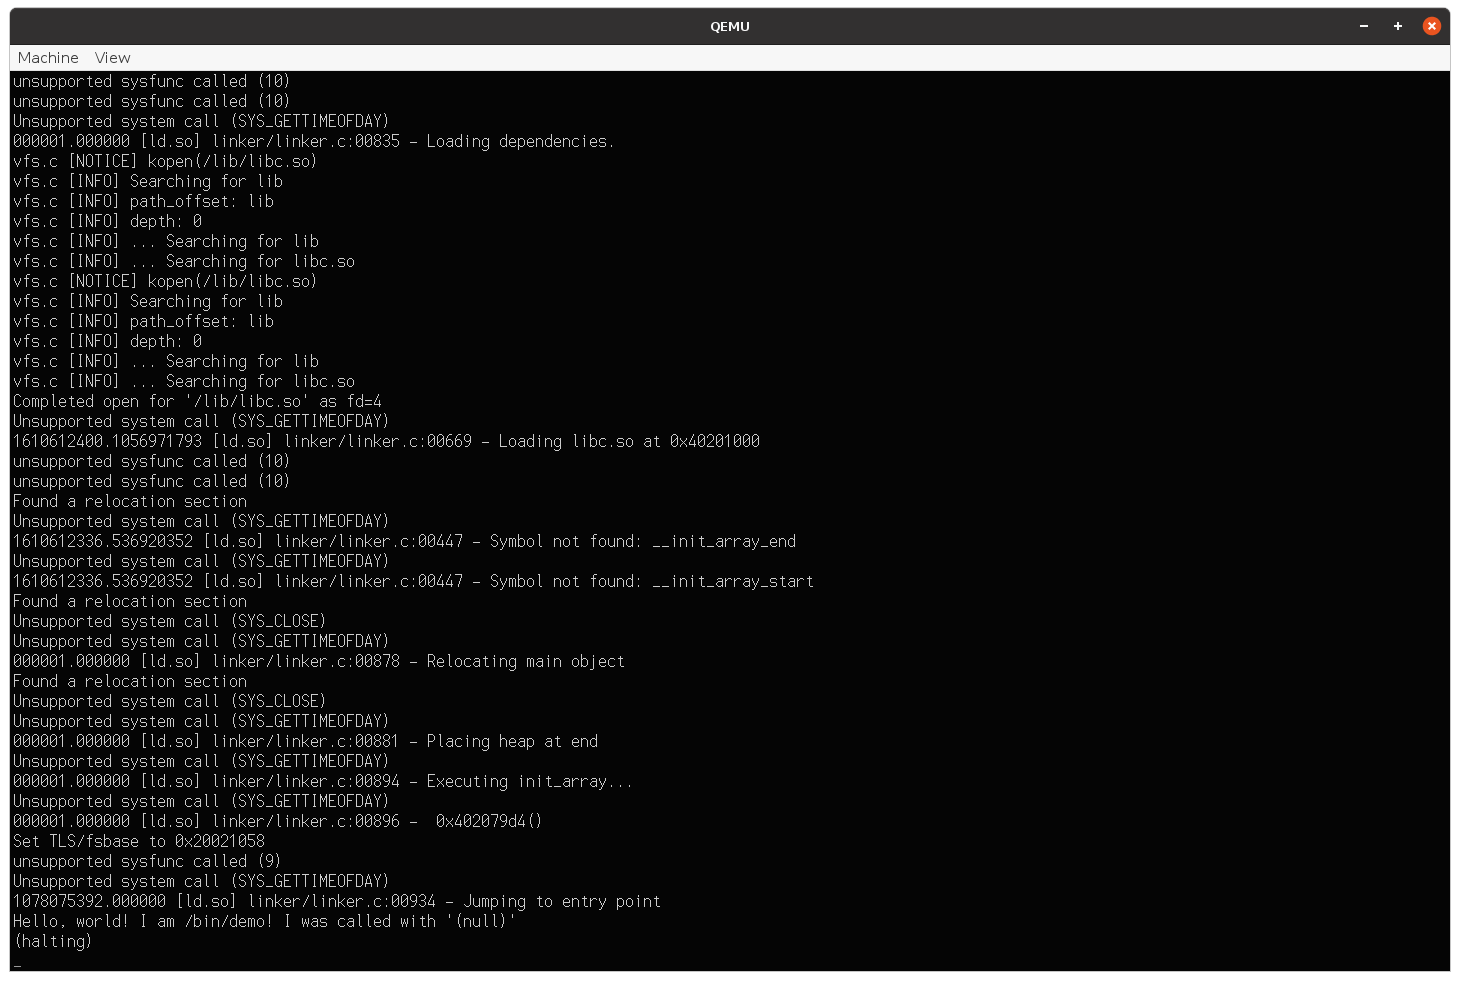
Task: Click the 'Hello, world! I am /bin/demo!' line
Action: pyautogui.click(x=265, y=921)
